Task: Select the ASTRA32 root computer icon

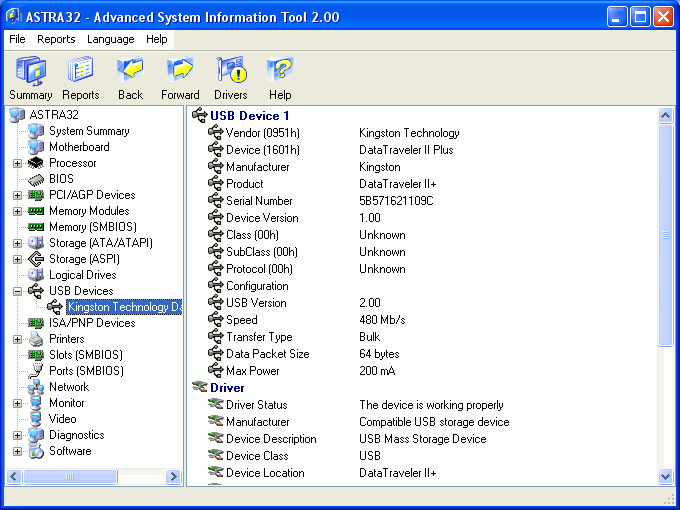Action: tap(17, 115)
